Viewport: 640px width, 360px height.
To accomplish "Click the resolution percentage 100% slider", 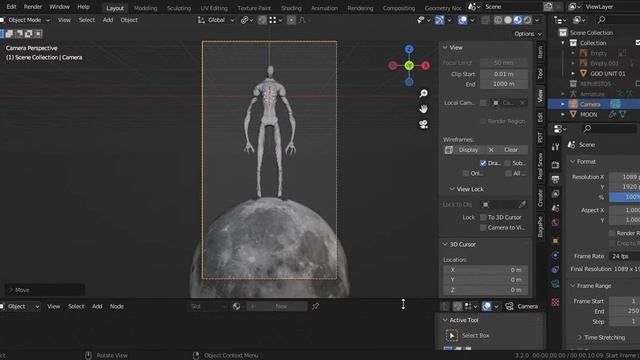I will click(x=624, y=197).
